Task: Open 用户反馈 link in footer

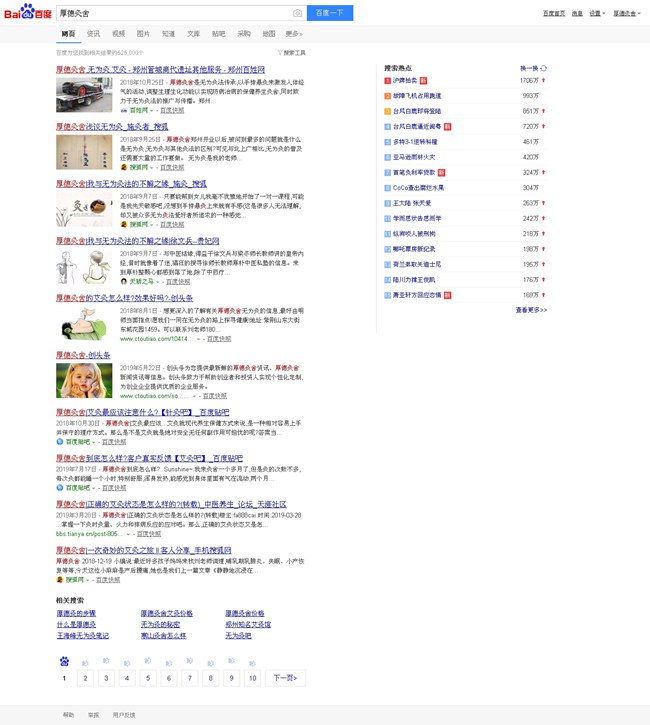Action: [124, 715]
